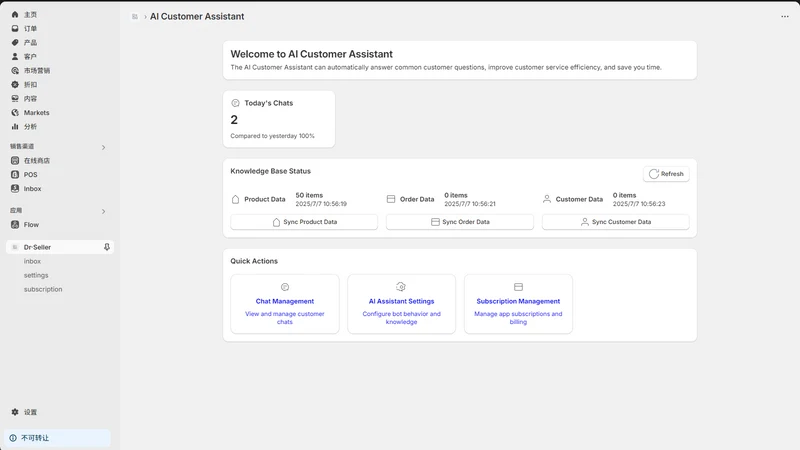
Task: Open the AI Assistant Settings card
Action: pos(402,304)
